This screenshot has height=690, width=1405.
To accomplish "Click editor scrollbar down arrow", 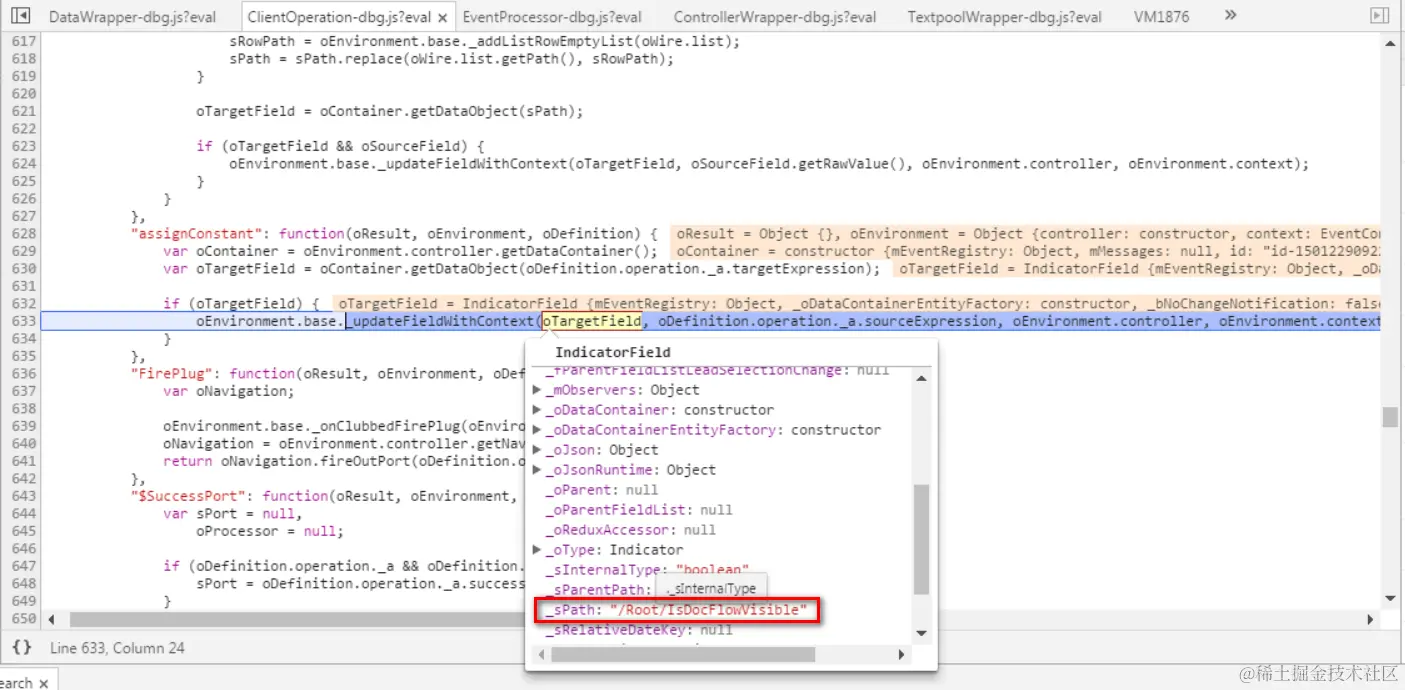I will point(1390,598).
